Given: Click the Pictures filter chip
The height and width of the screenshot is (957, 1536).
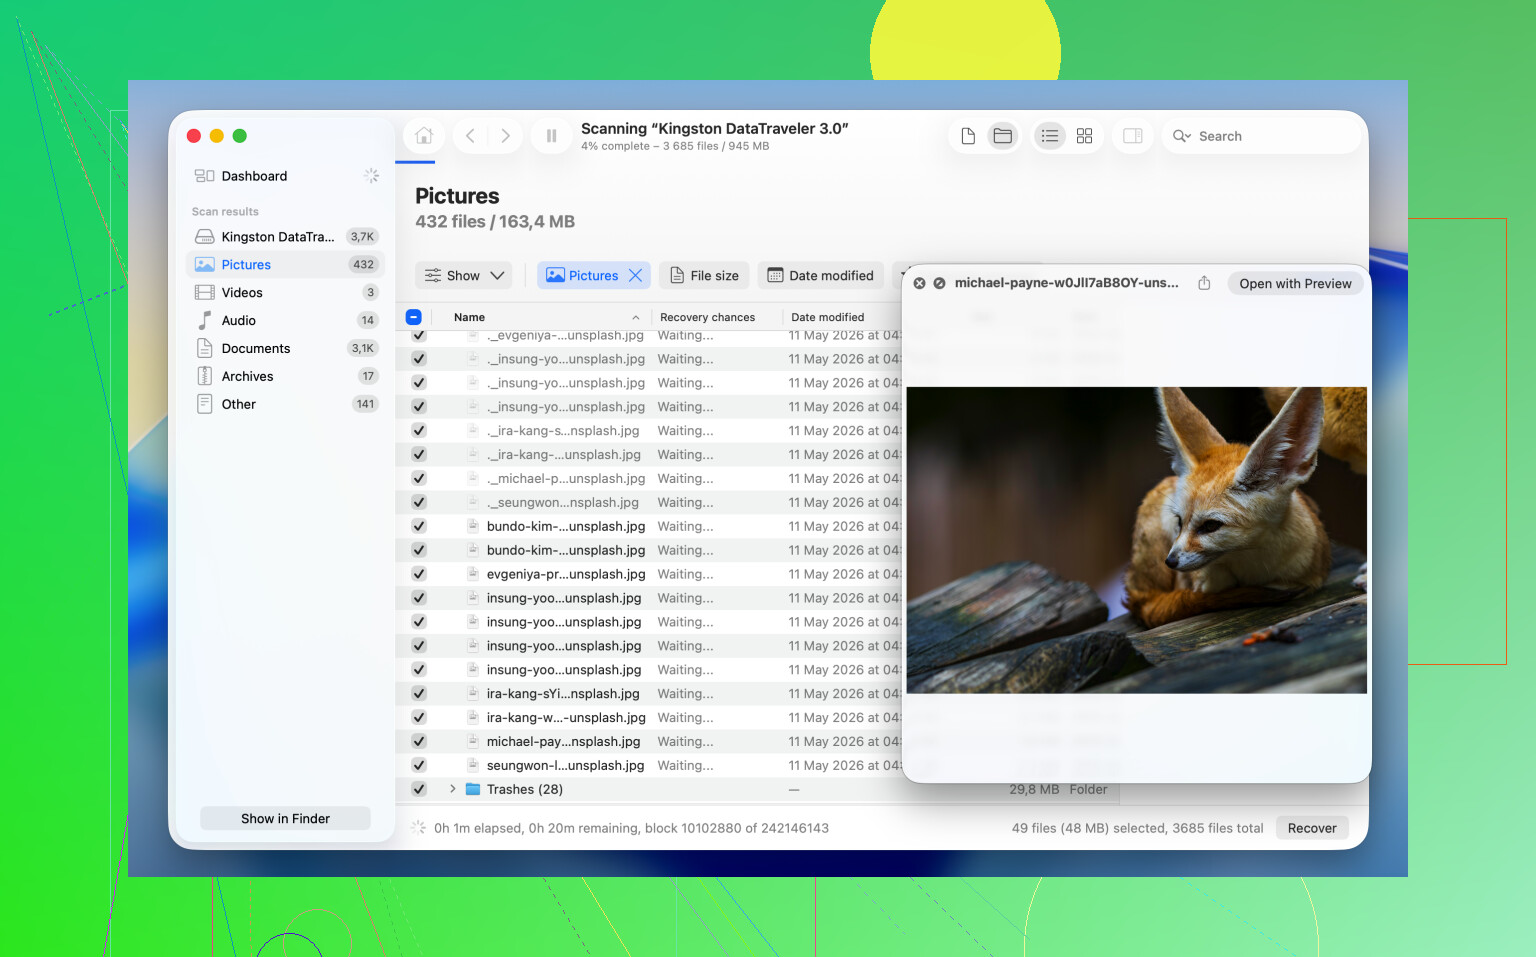Looking at the screenshot, I should (594, 276).
